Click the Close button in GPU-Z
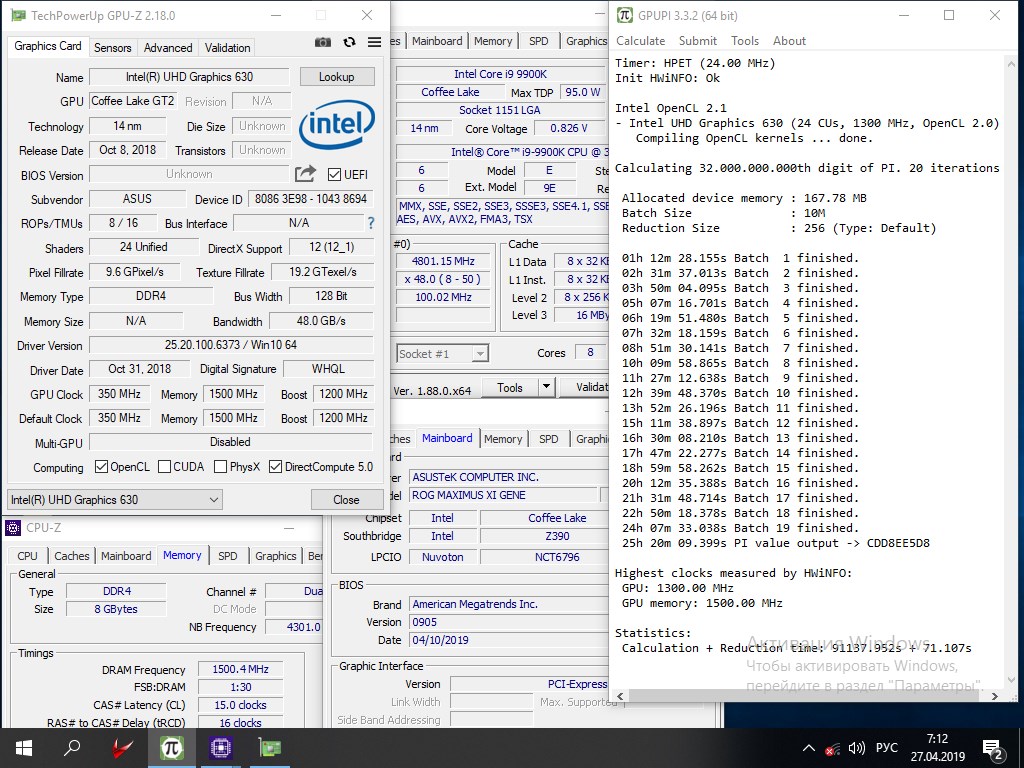This screenshot has height=768, width=1024. (346, 500)
